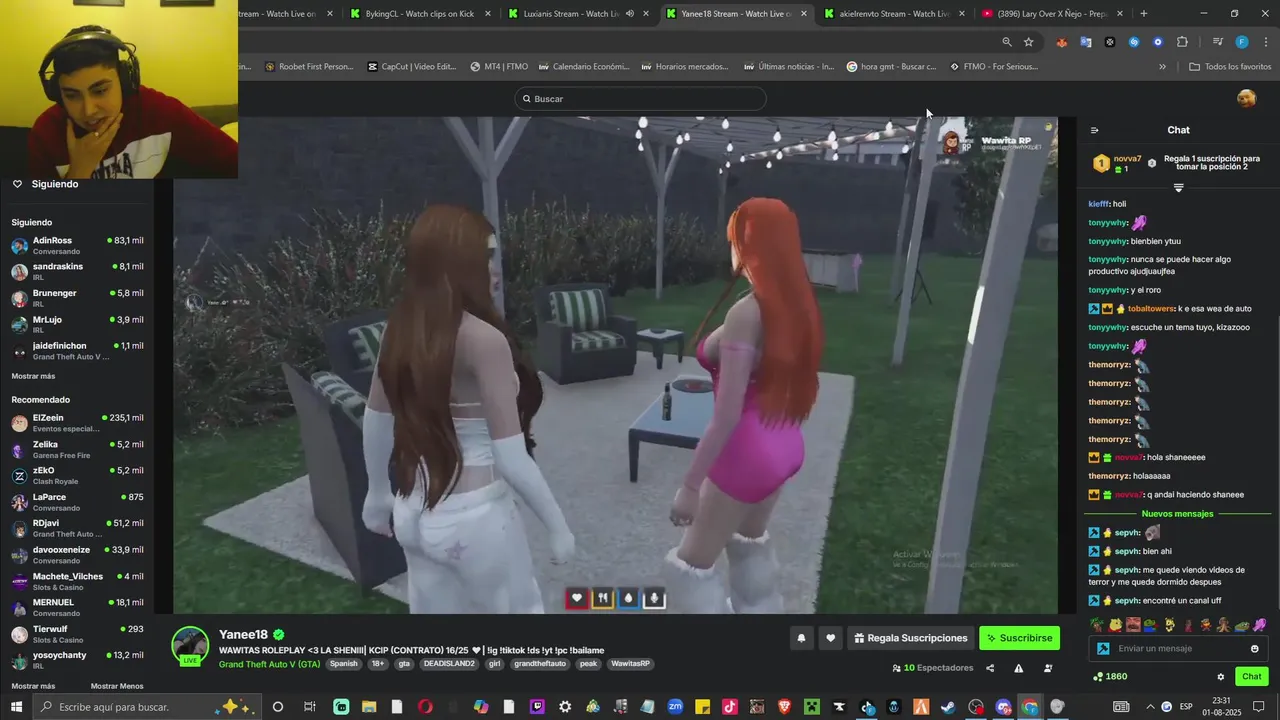
Task: Open Roobet First Person bookmark
Action: [309, 67]
